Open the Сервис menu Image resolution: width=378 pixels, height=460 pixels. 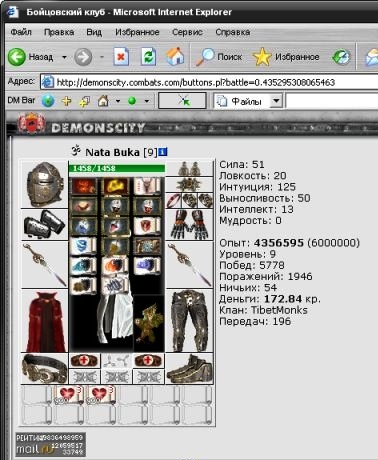(x=187, y=32)
